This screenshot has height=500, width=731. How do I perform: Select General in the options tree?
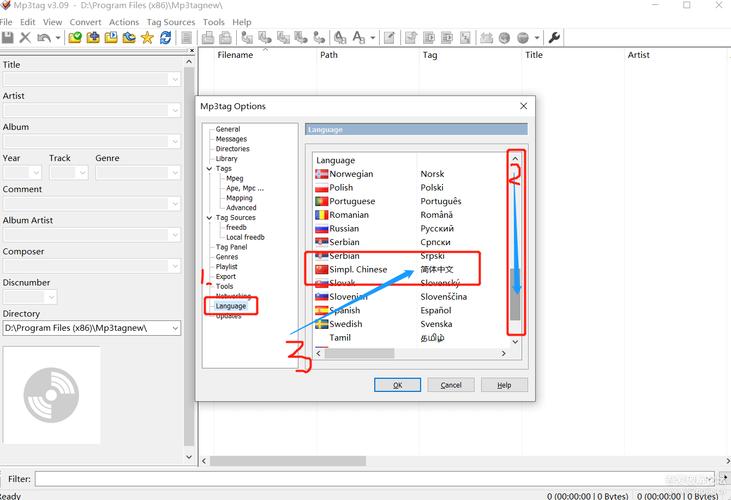pos(228,129)
